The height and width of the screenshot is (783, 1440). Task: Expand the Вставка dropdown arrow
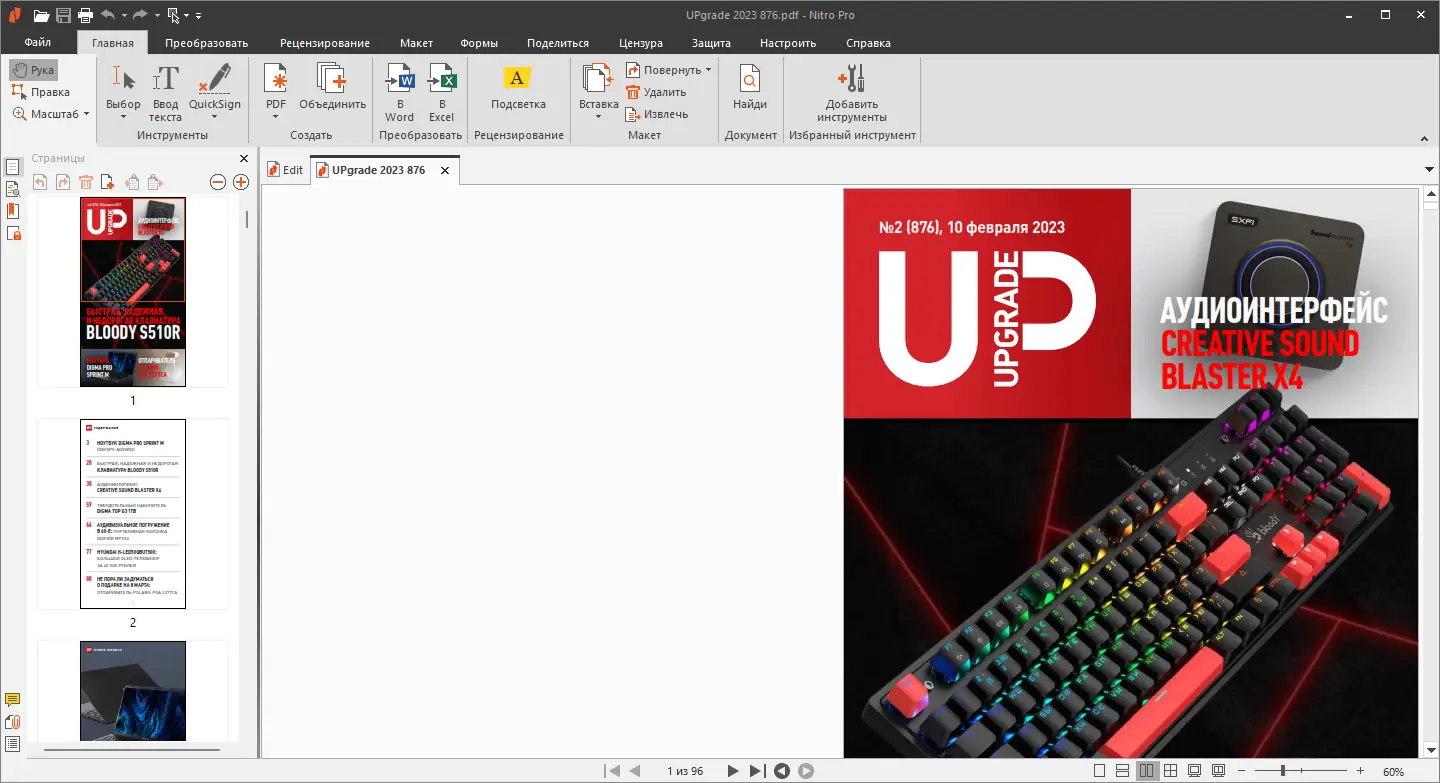[598, 117]
